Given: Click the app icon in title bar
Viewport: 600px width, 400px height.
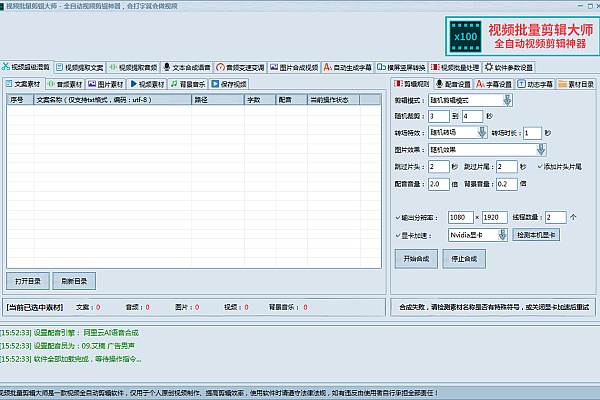Looking at the screenshot, I should [2, 6].
